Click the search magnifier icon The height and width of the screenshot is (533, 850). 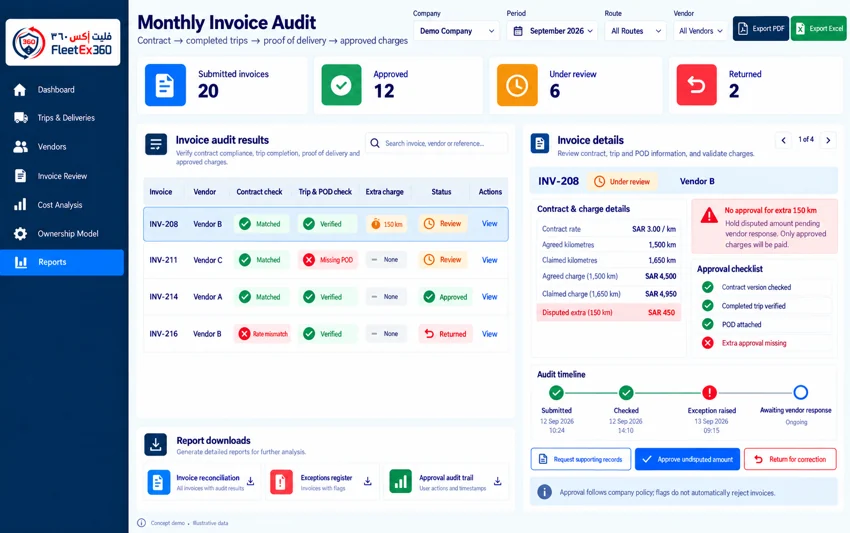click(x=375, y=143)
